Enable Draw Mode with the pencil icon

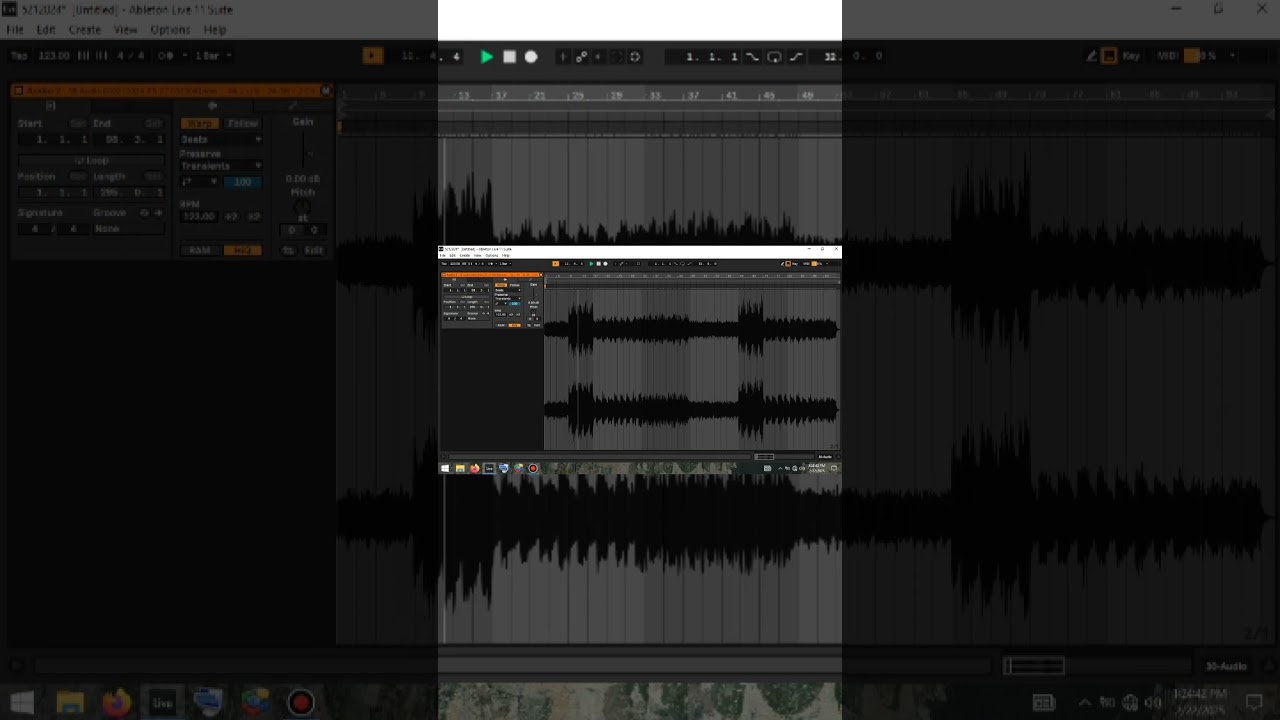(1092, 56)
